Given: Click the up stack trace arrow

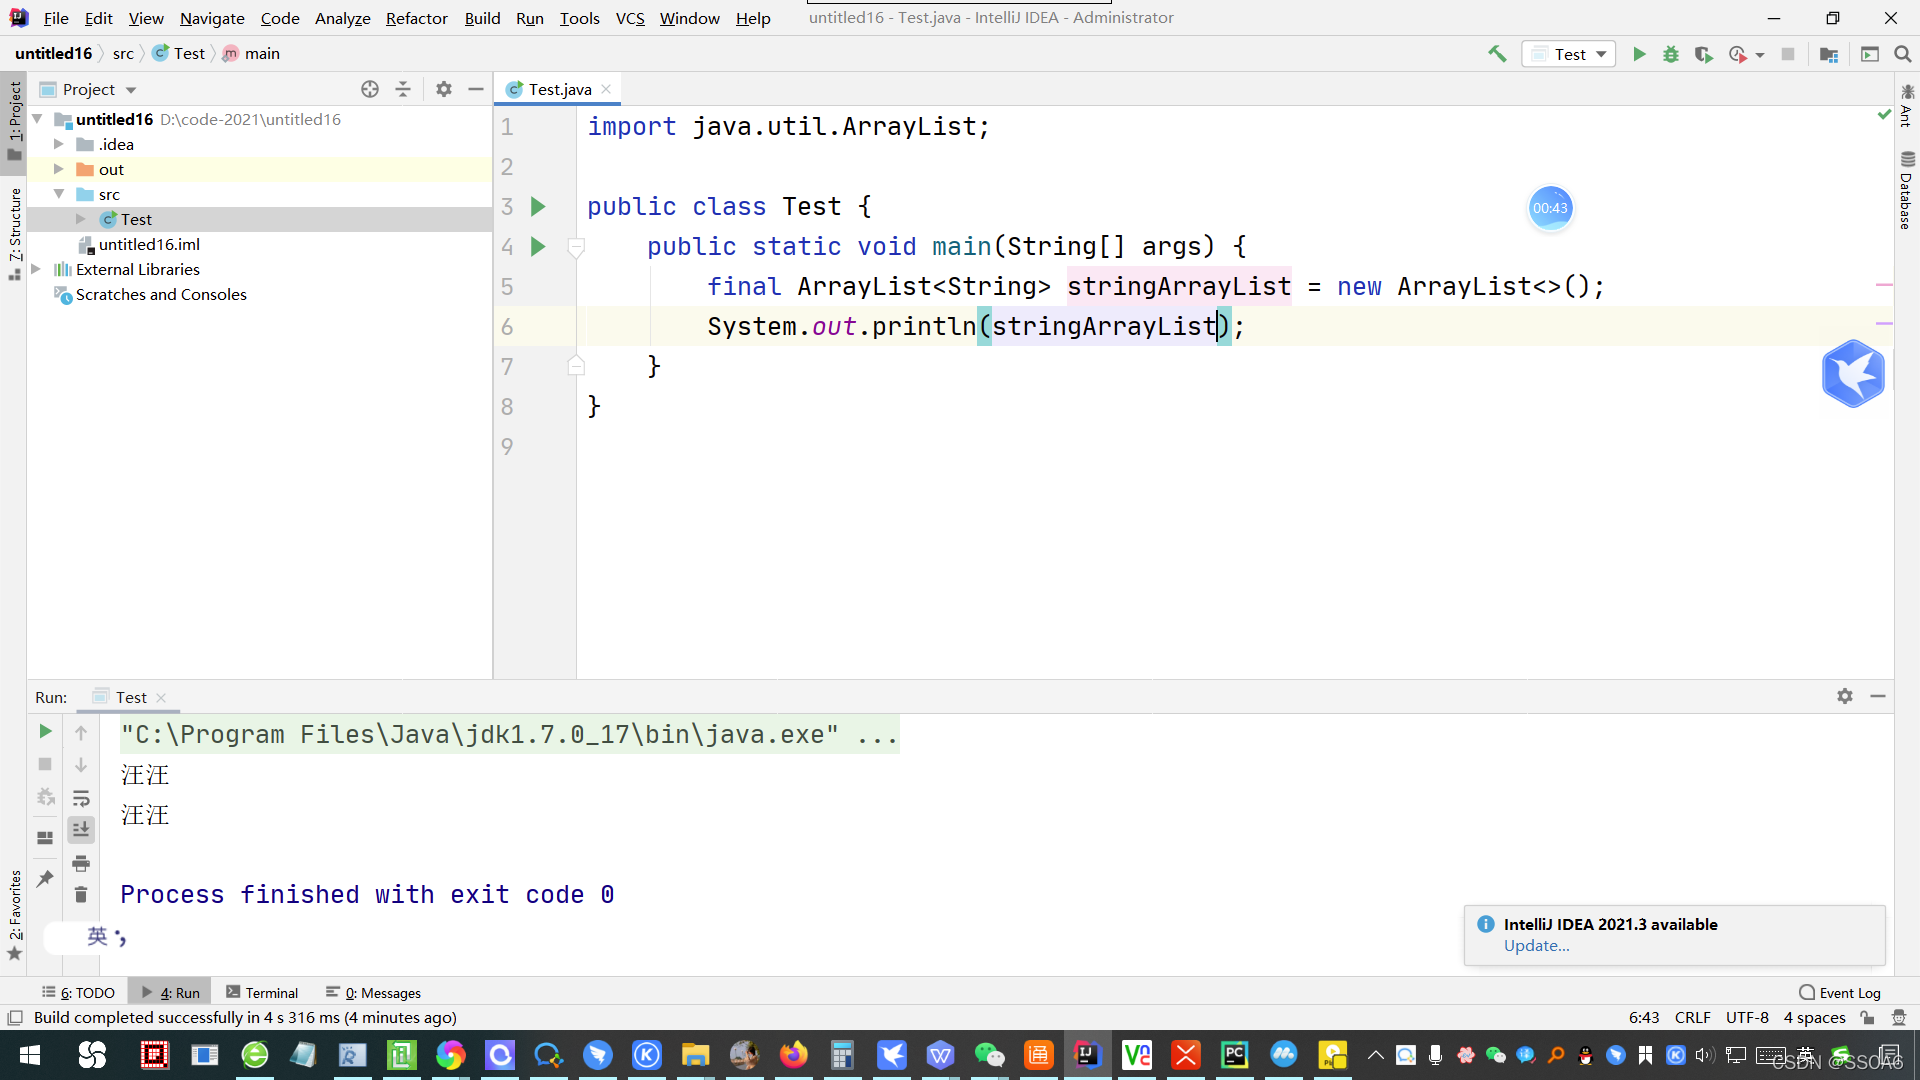Looking at the screenshot, I should [x=81, y=733].
